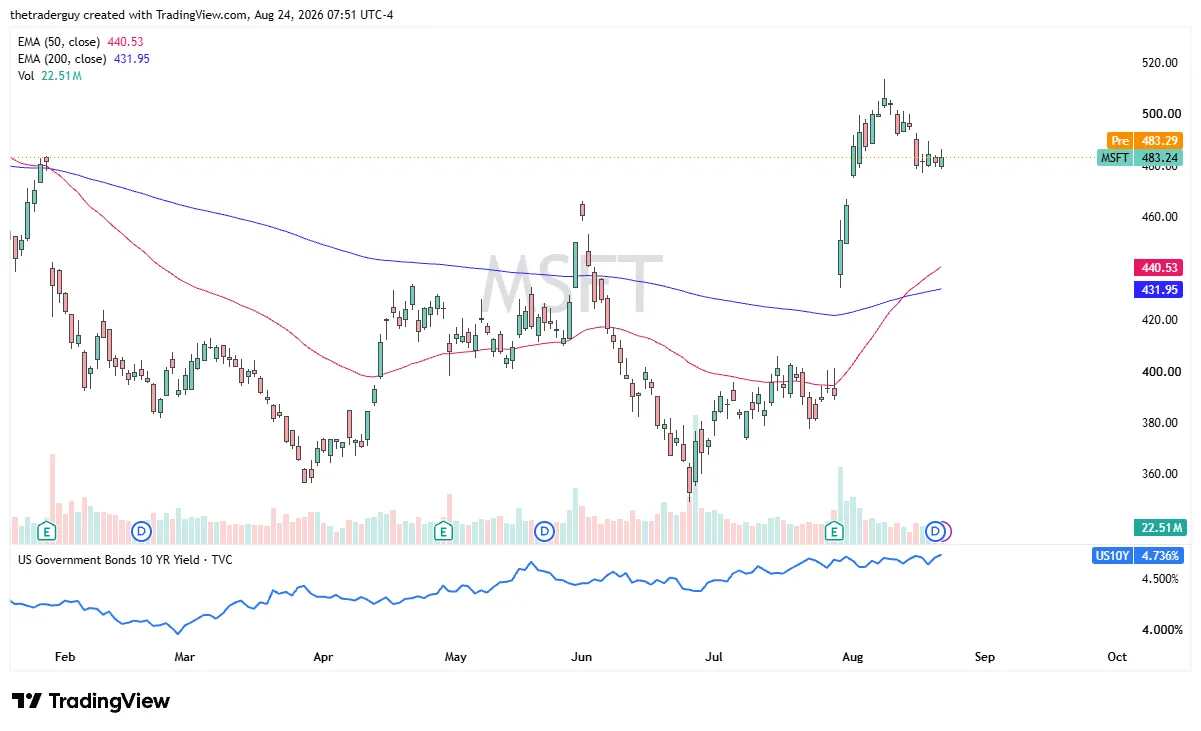Select the Vol 22.51M legend entry

pyautogui.click(x=52, y=76)
